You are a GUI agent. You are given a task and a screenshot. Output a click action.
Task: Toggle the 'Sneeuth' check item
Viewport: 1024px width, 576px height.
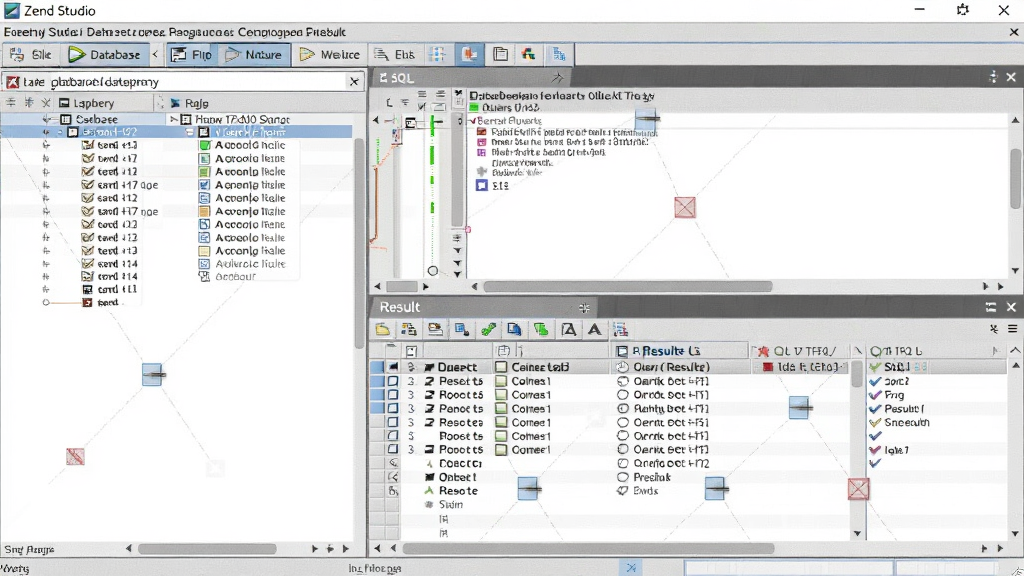pos(875,423)
